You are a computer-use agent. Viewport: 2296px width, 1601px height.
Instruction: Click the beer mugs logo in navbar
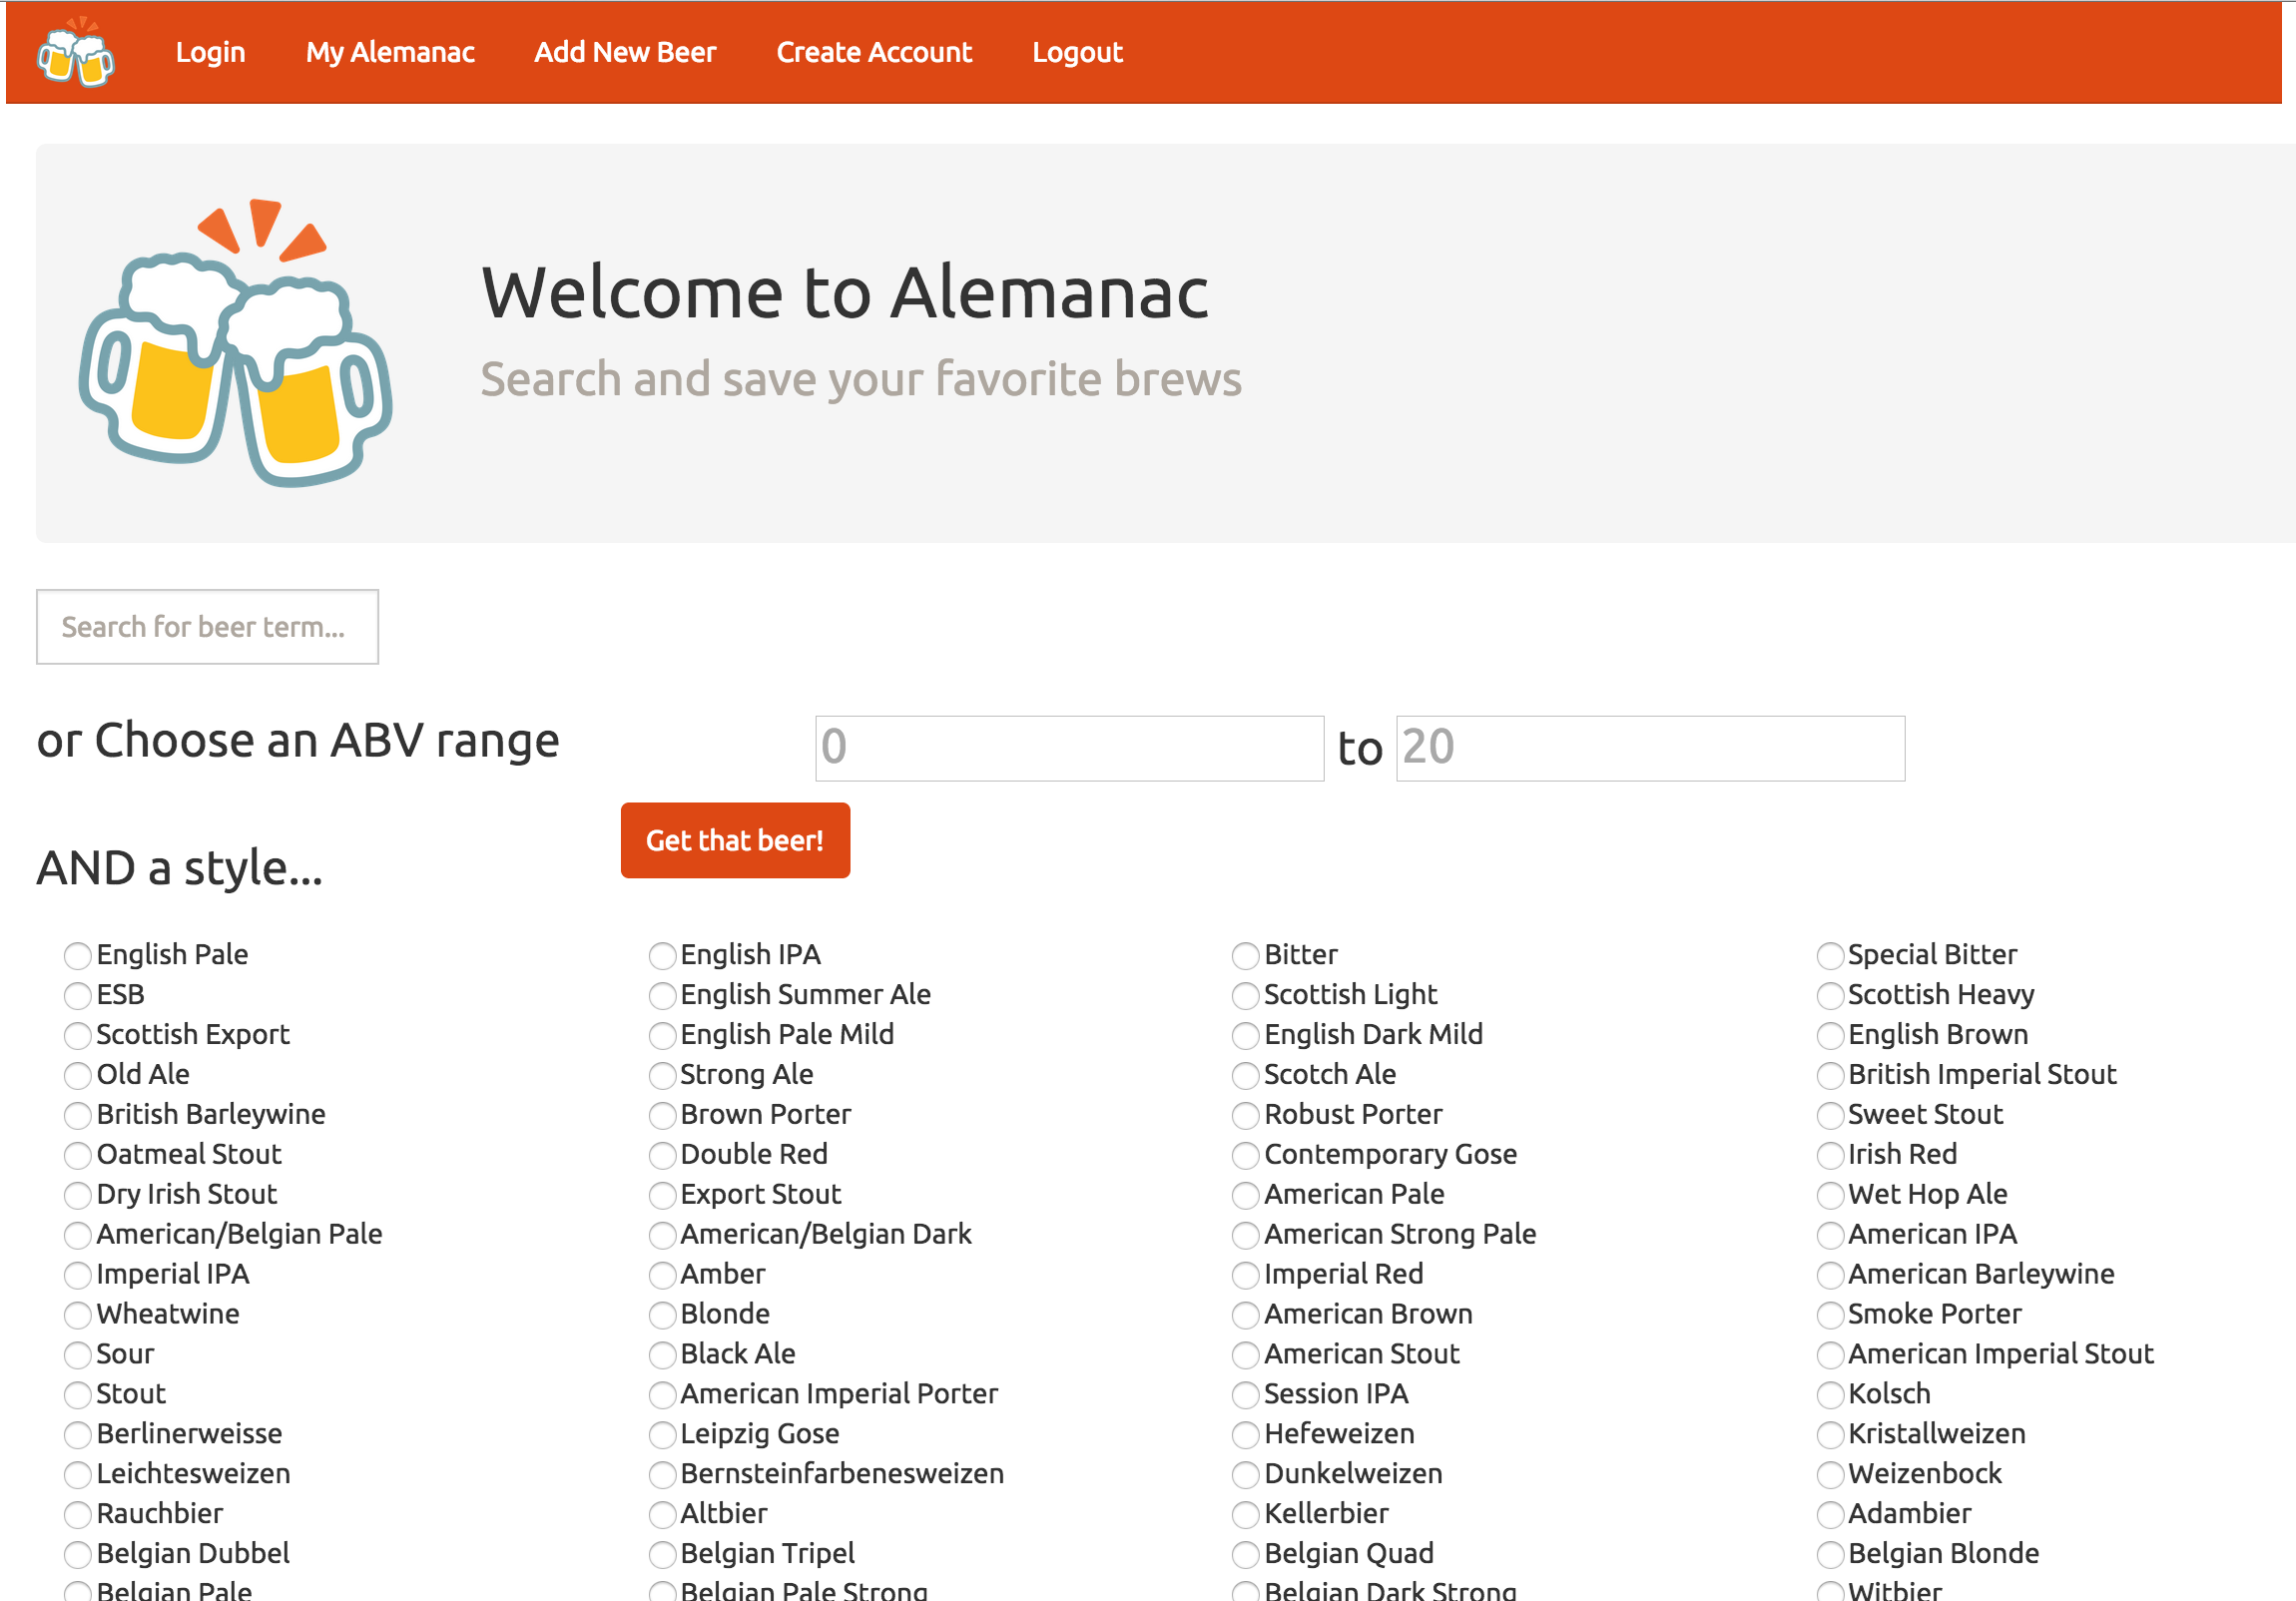click(76, 53)
